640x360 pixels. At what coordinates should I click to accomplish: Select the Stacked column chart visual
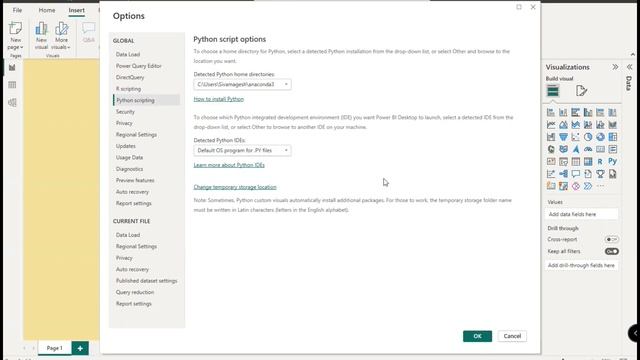pyautogui.click(x=563, y=112)
